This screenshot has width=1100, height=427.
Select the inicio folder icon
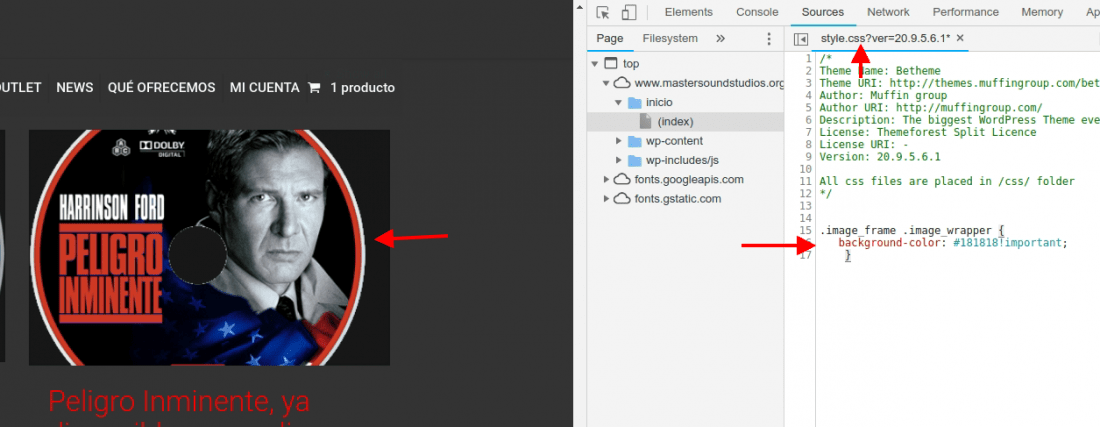(x=635, y=102)
